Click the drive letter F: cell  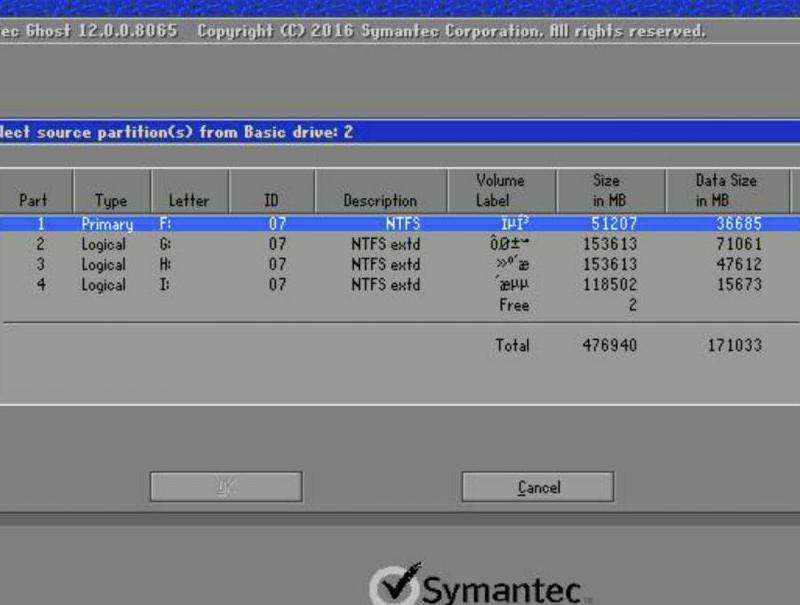165,224
